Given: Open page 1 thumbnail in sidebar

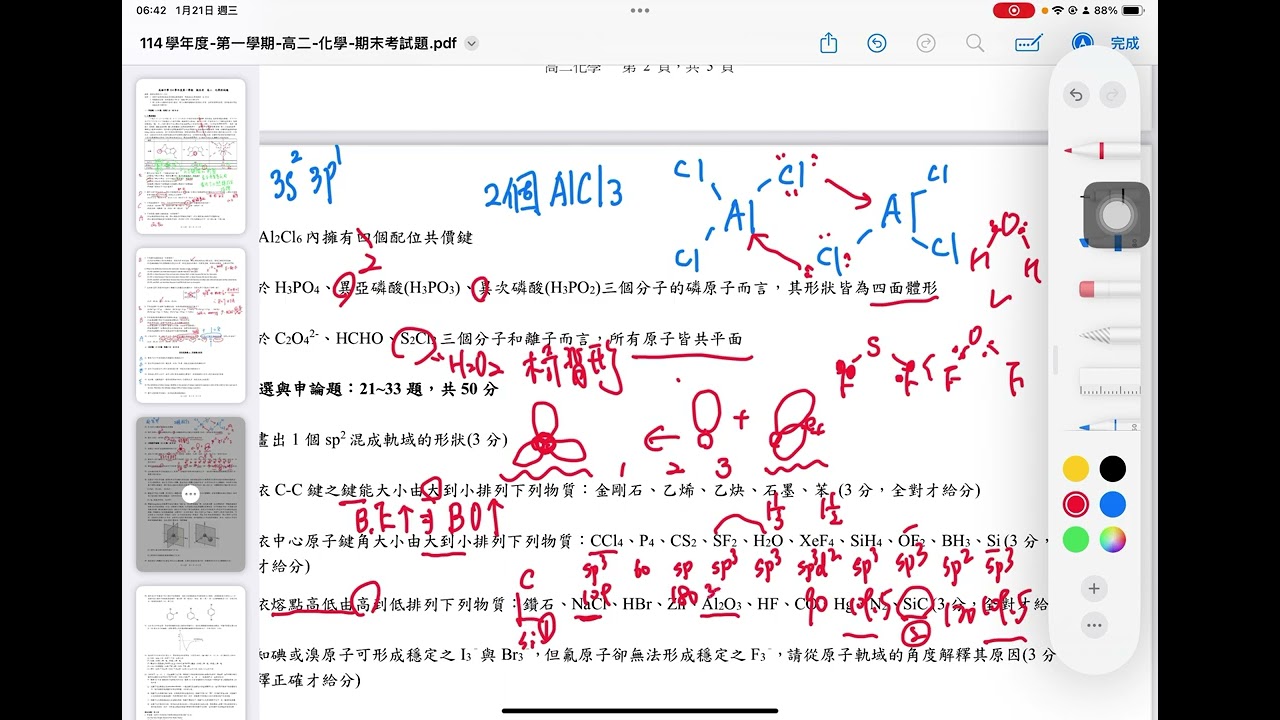Looking at the screenshot, I should (x=191, y=156).
